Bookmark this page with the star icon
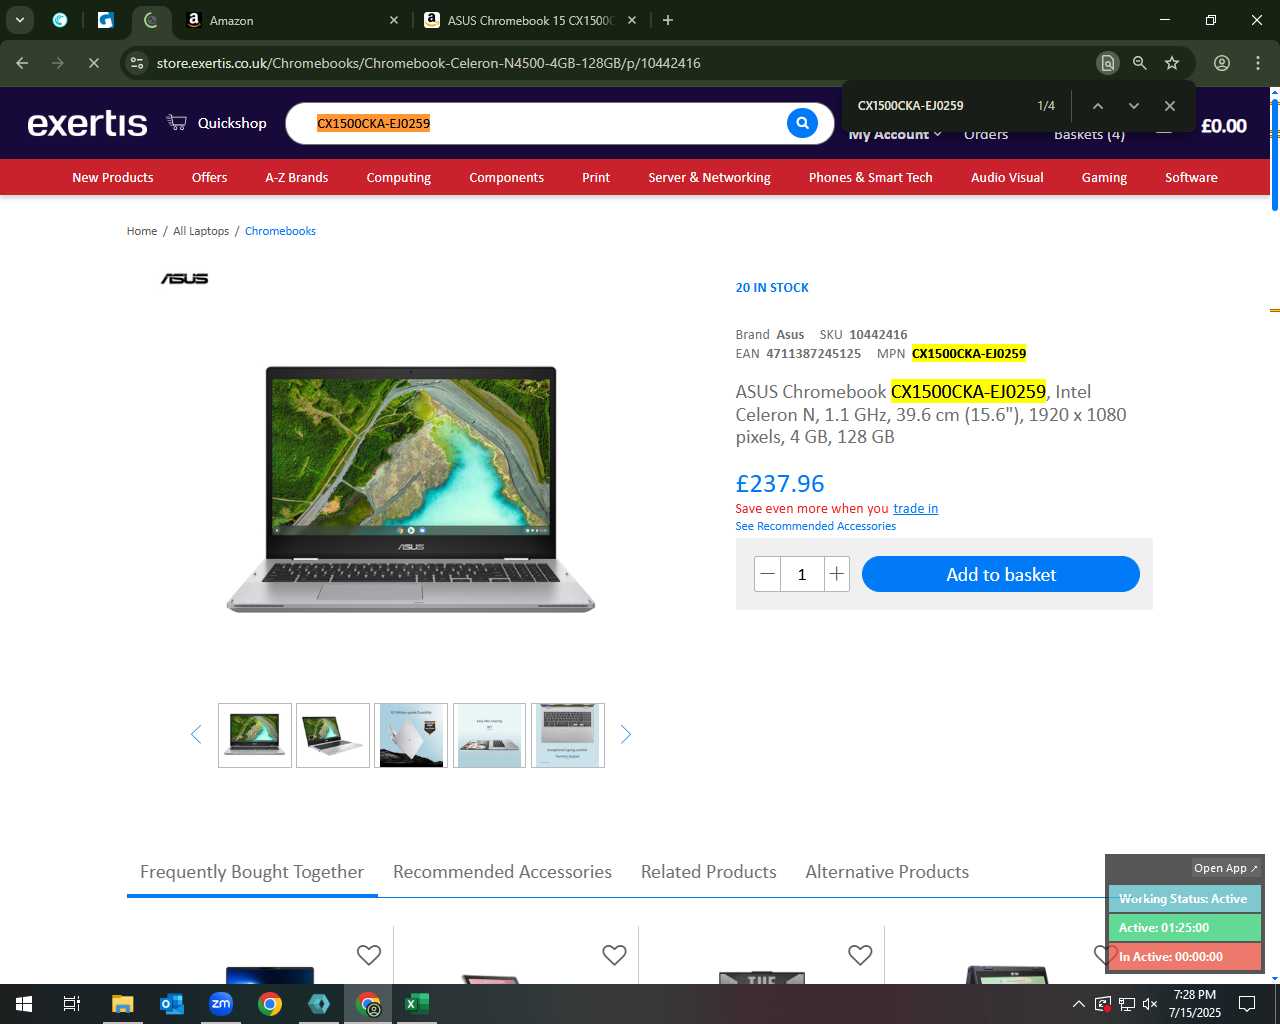Image resolution: width=1280 pixels, height=1024 pixels. (x=1172, y=63)
